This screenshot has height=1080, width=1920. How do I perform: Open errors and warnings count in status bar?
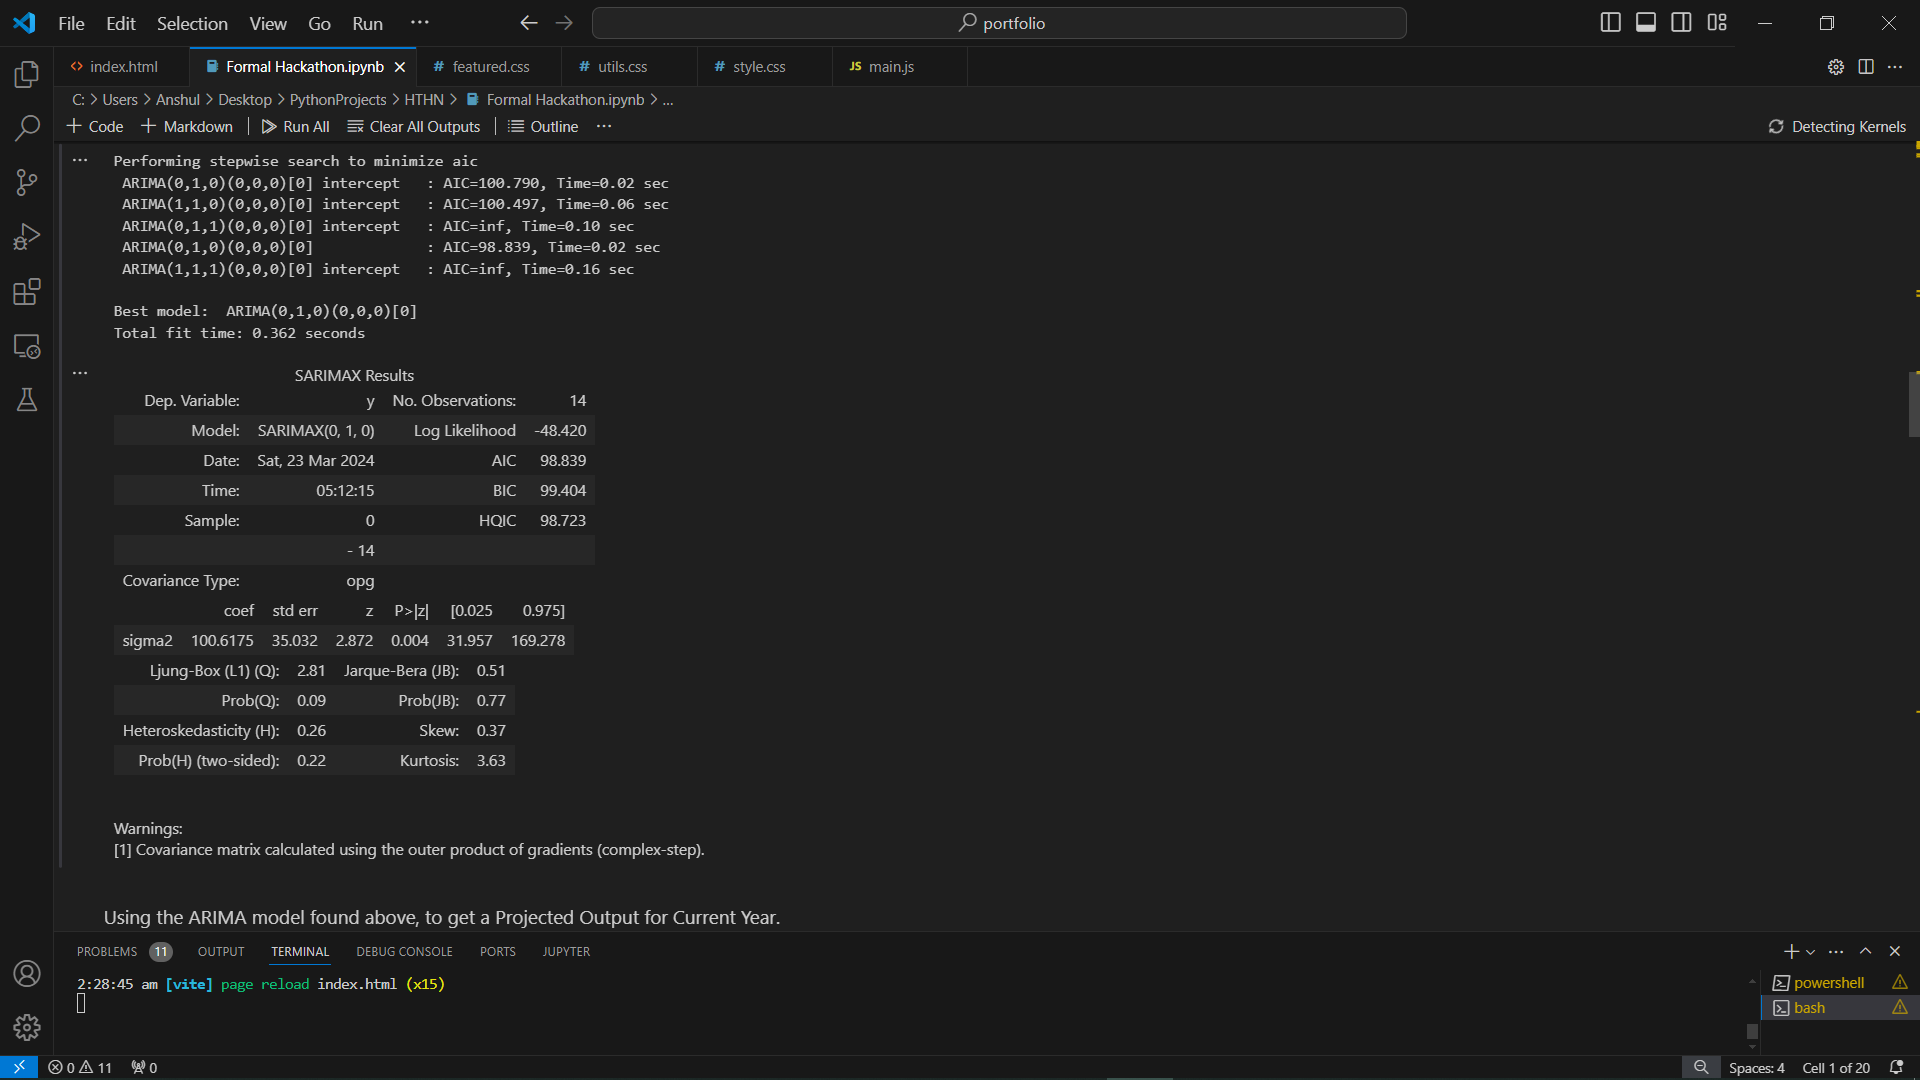coord(80,1068)
